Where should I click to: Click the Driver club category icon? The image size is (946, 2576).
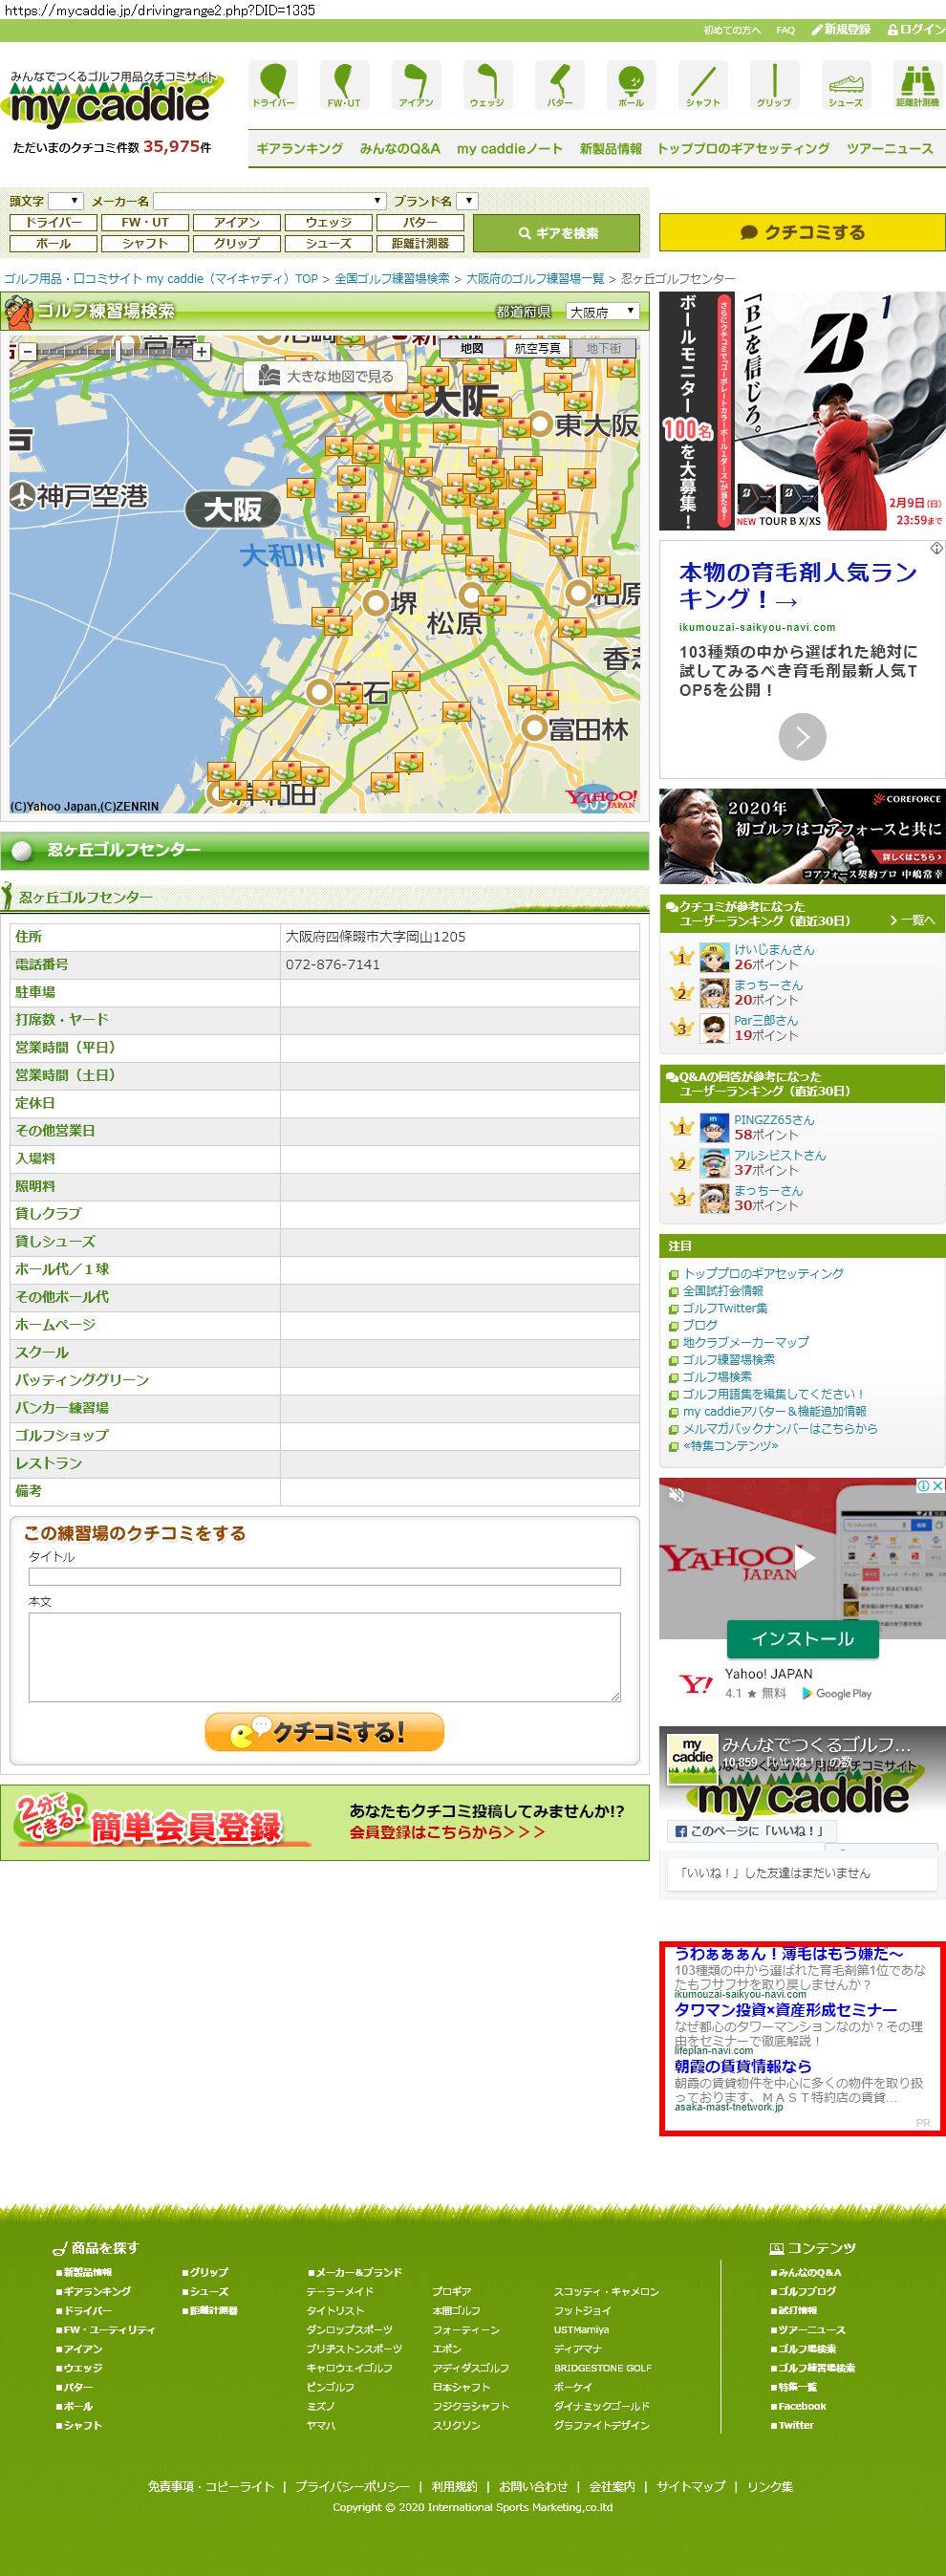tap(273, 85)
